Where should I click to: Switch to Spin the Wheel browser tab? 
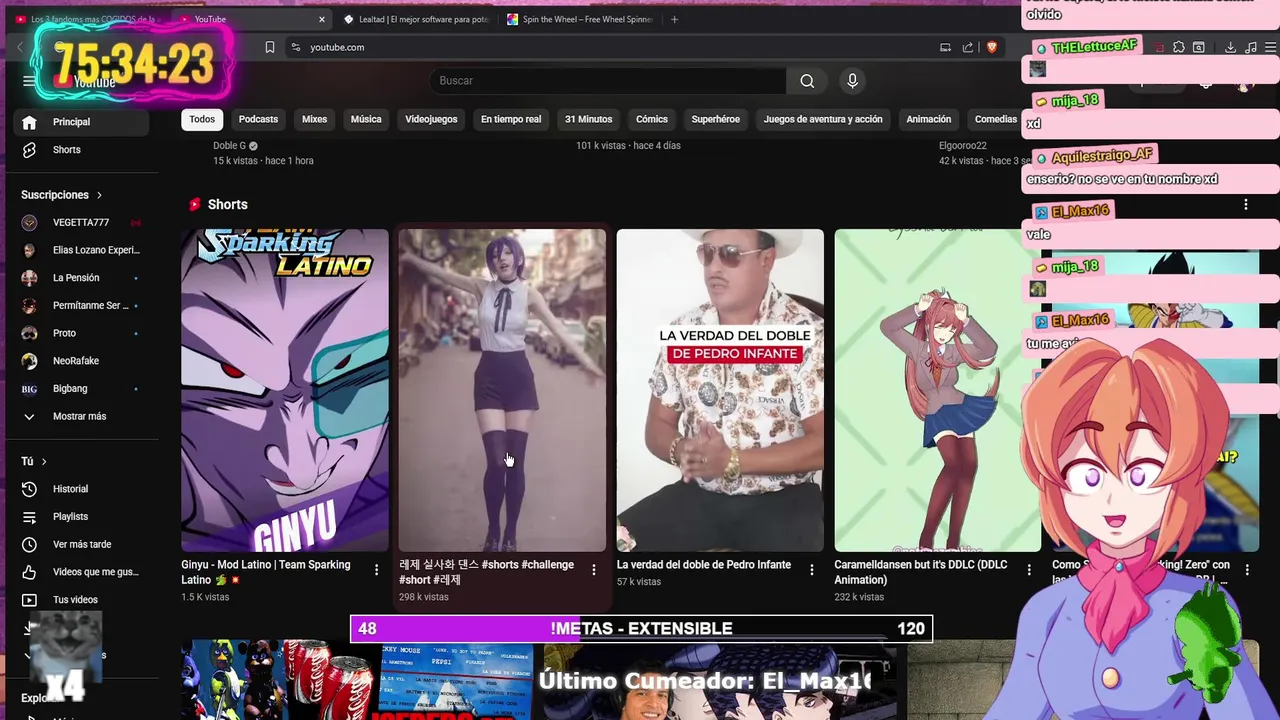coord(580,19)
